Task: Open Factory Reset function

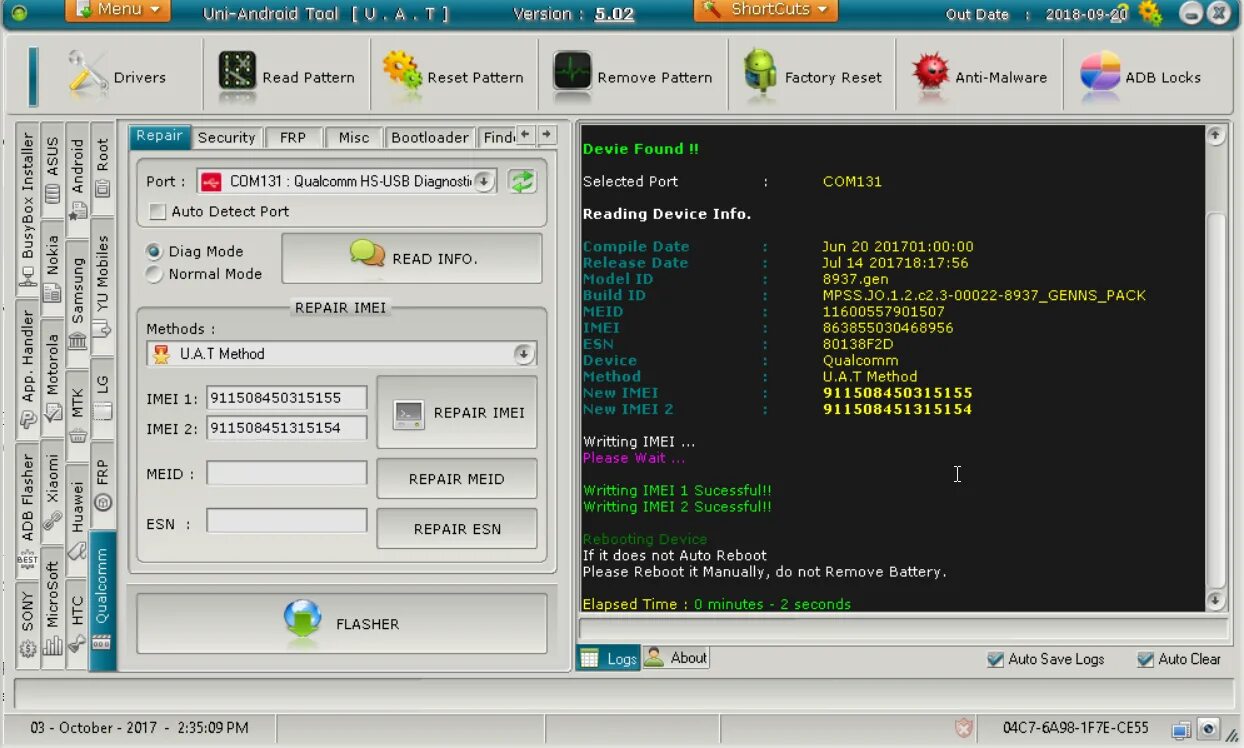Action: (x=812, y=77)
